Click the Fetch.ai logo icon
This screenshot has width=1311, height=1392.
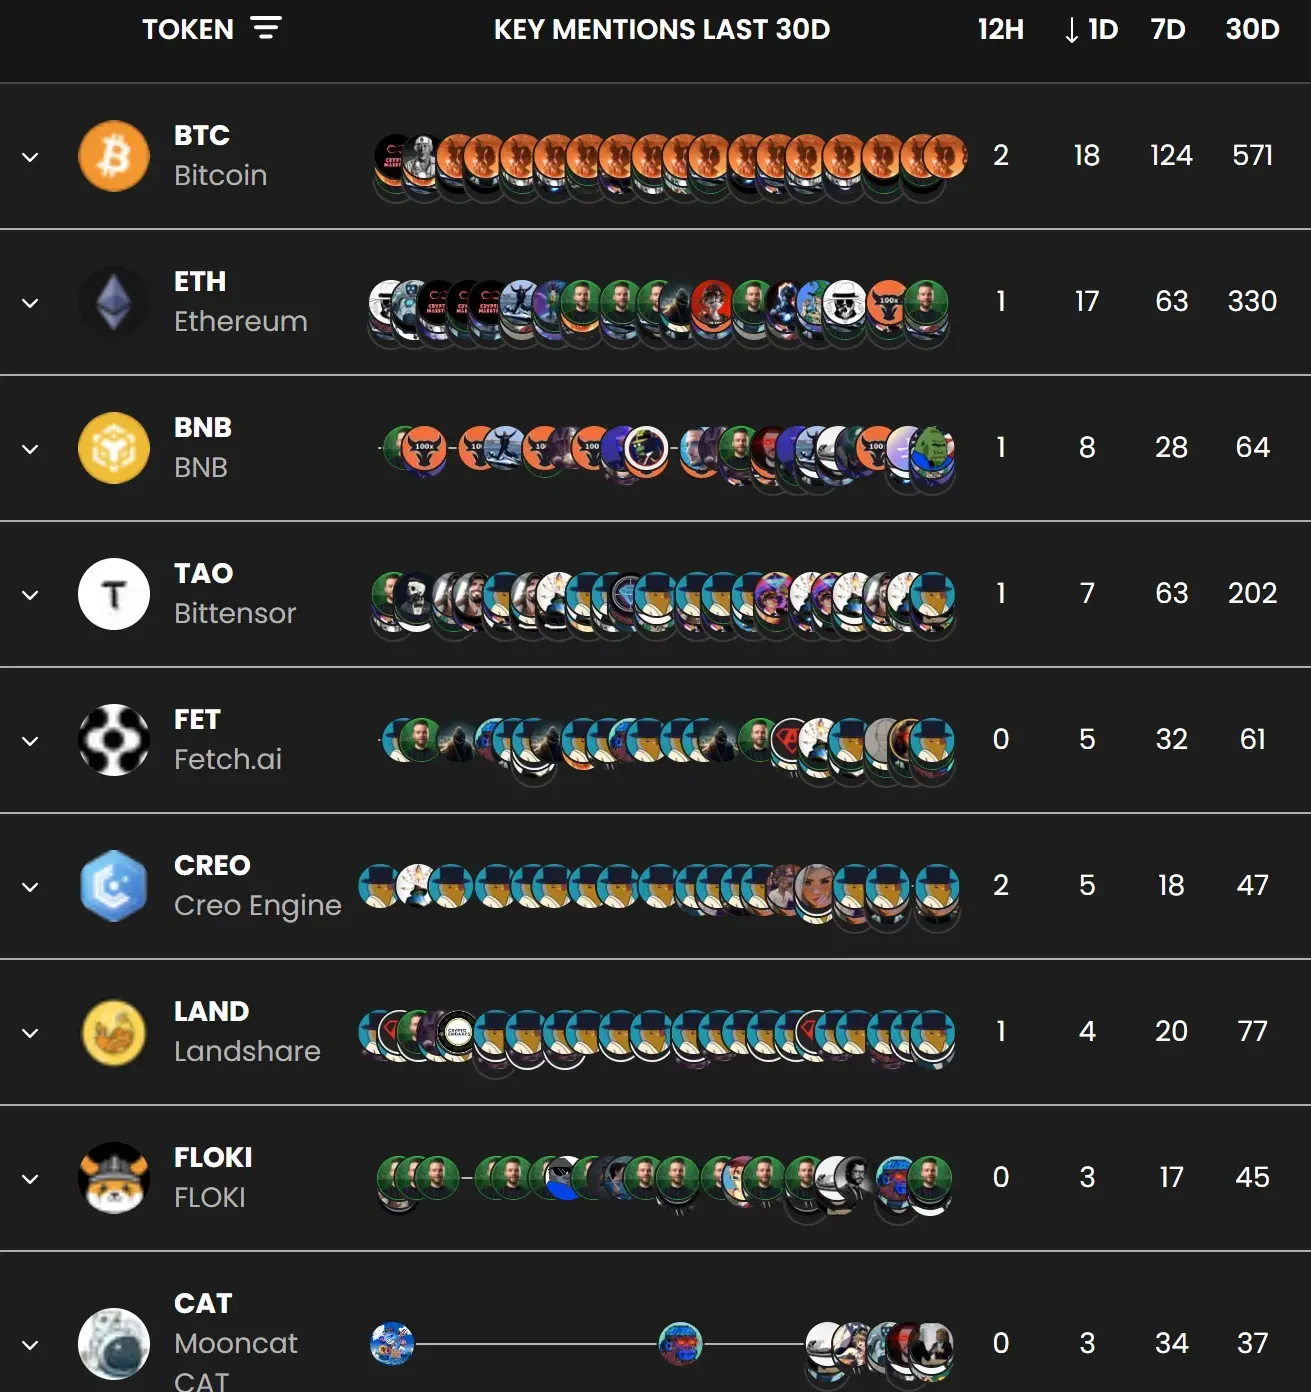tap(114, 740)
